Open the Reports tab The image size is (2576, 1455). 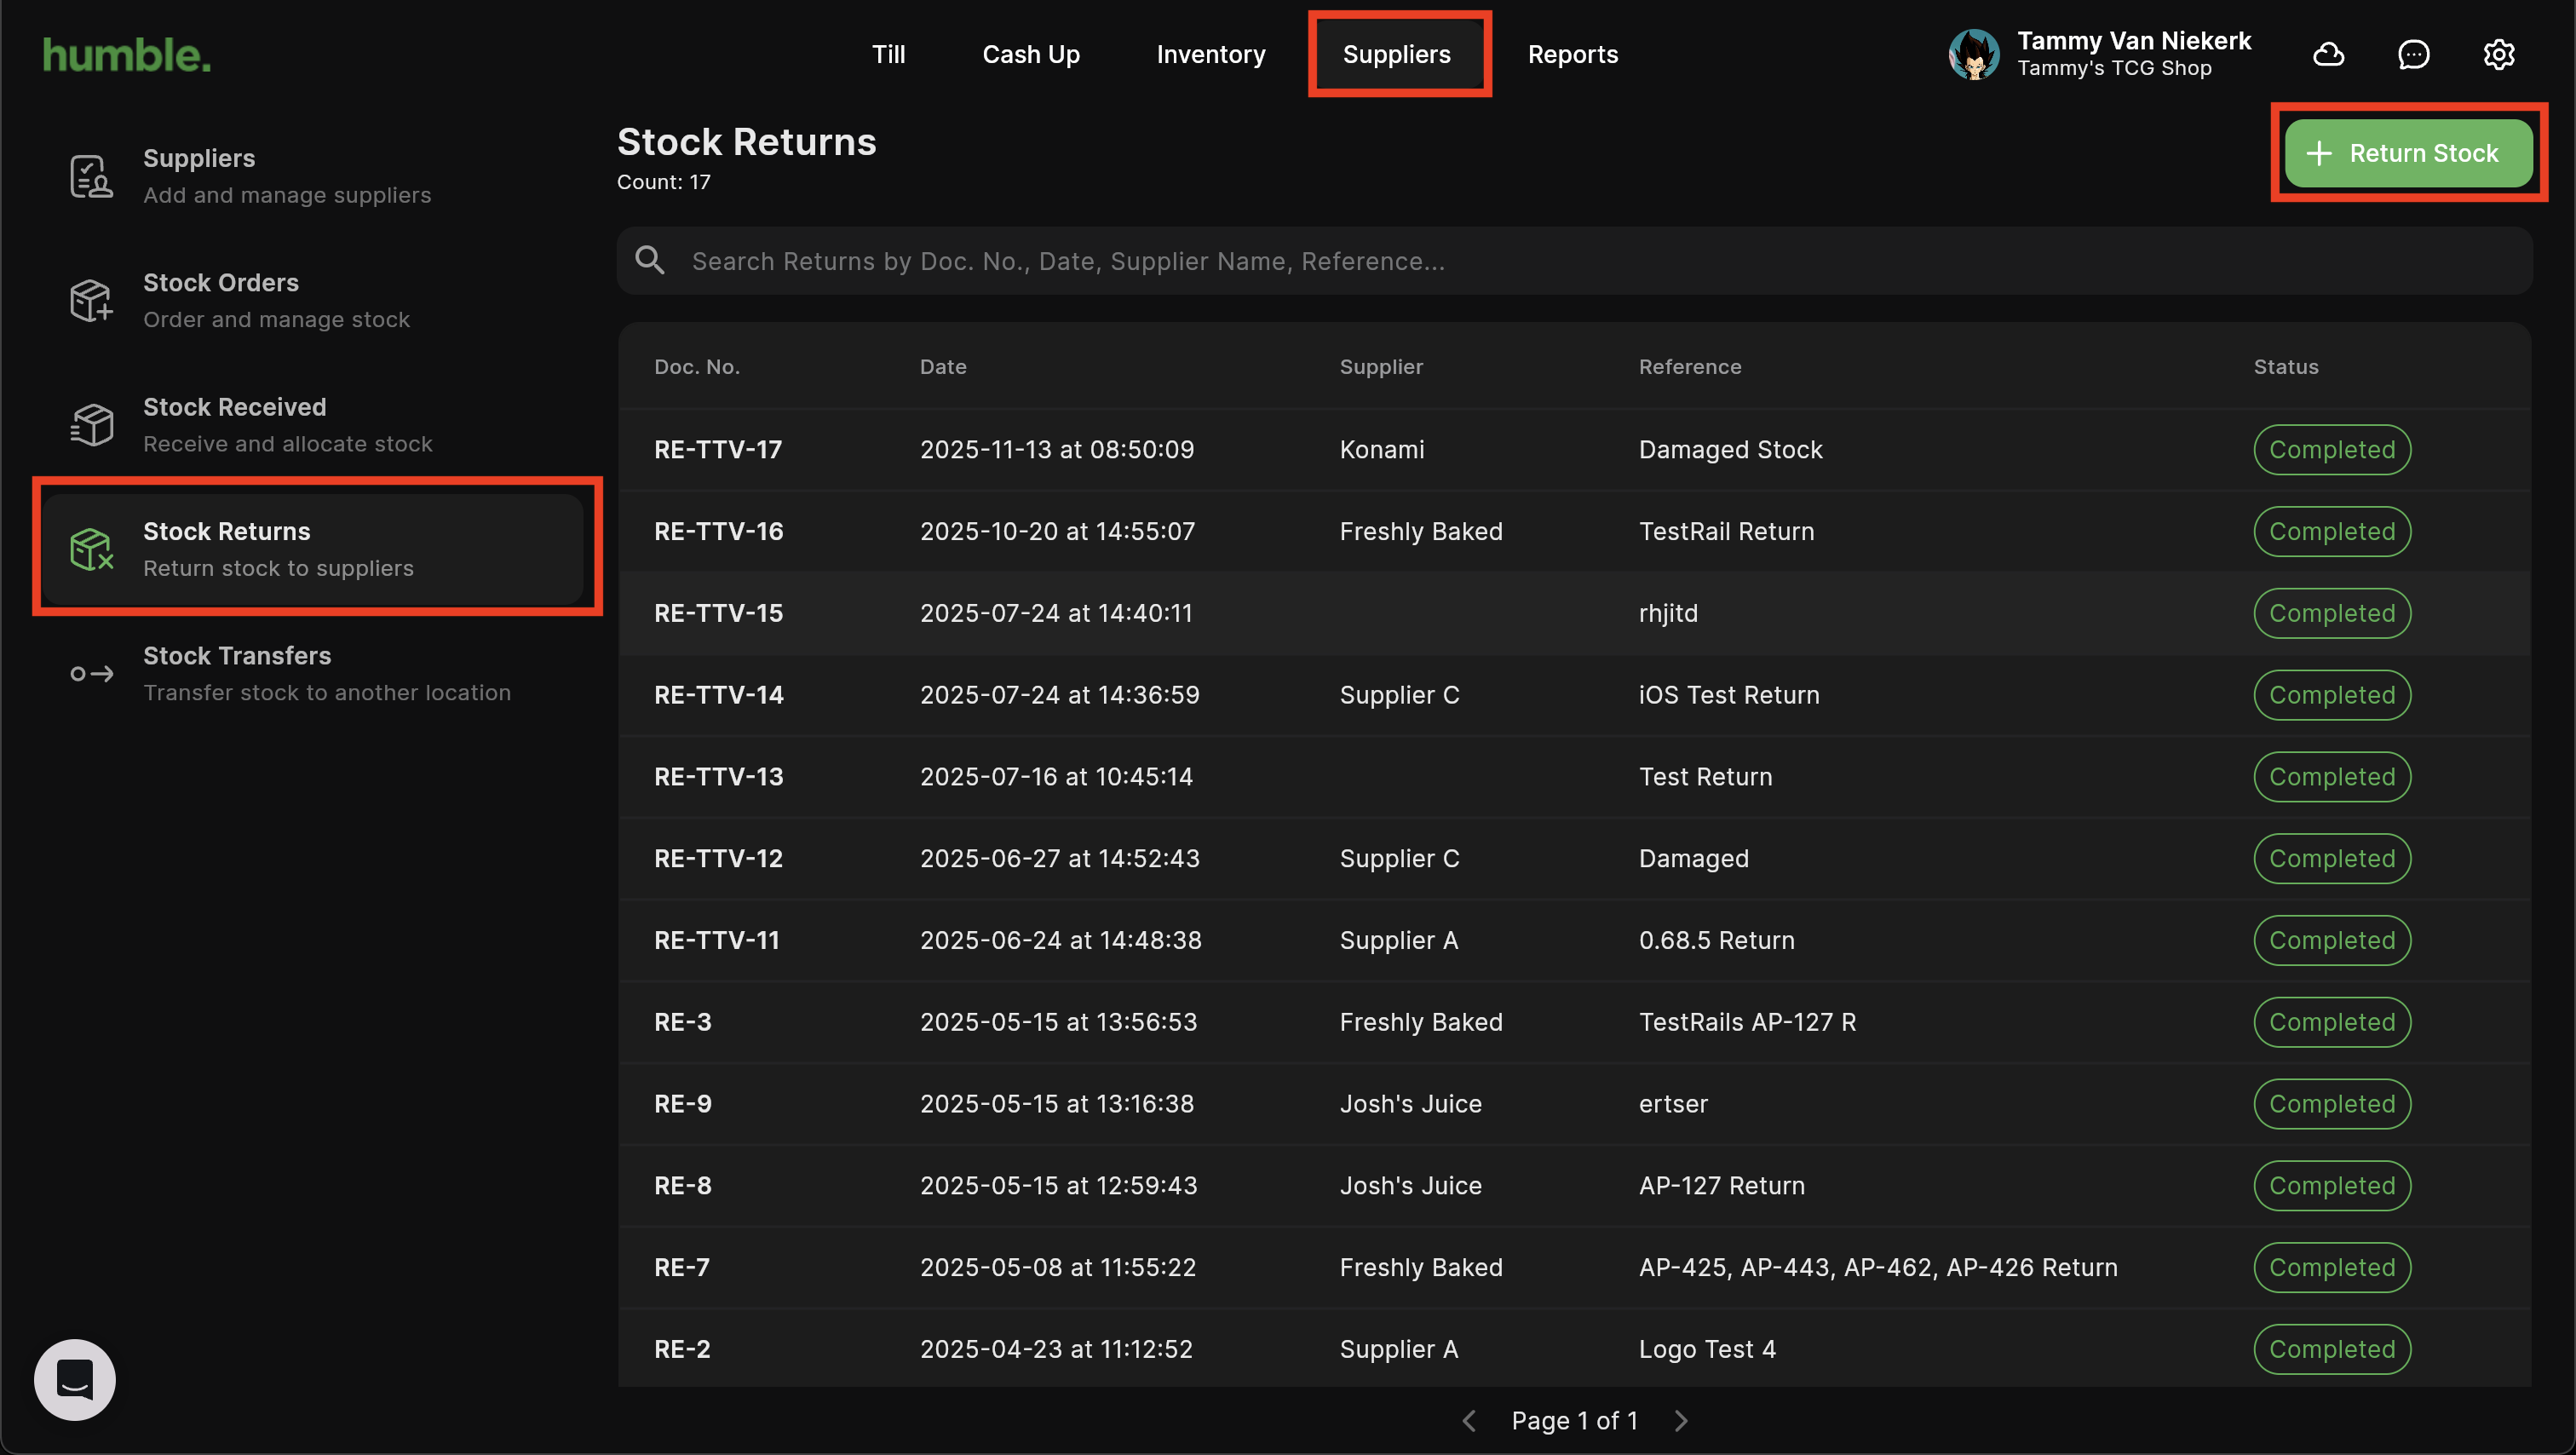point(1572,54)
